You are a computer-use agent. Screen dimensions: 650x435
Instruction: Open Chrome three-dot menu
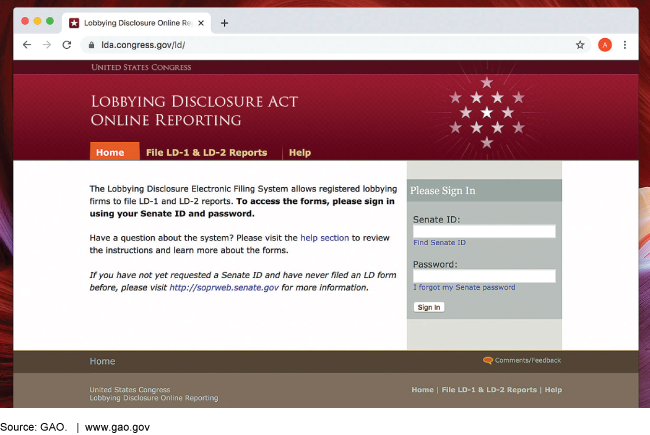(x=626, y=45)
